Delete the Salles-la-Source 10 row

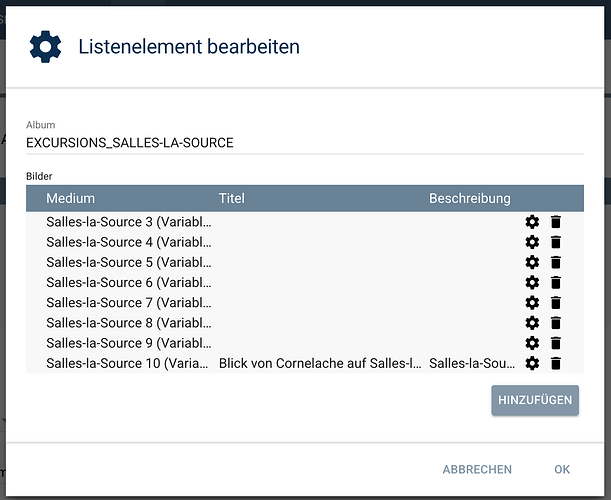(556, 363)
